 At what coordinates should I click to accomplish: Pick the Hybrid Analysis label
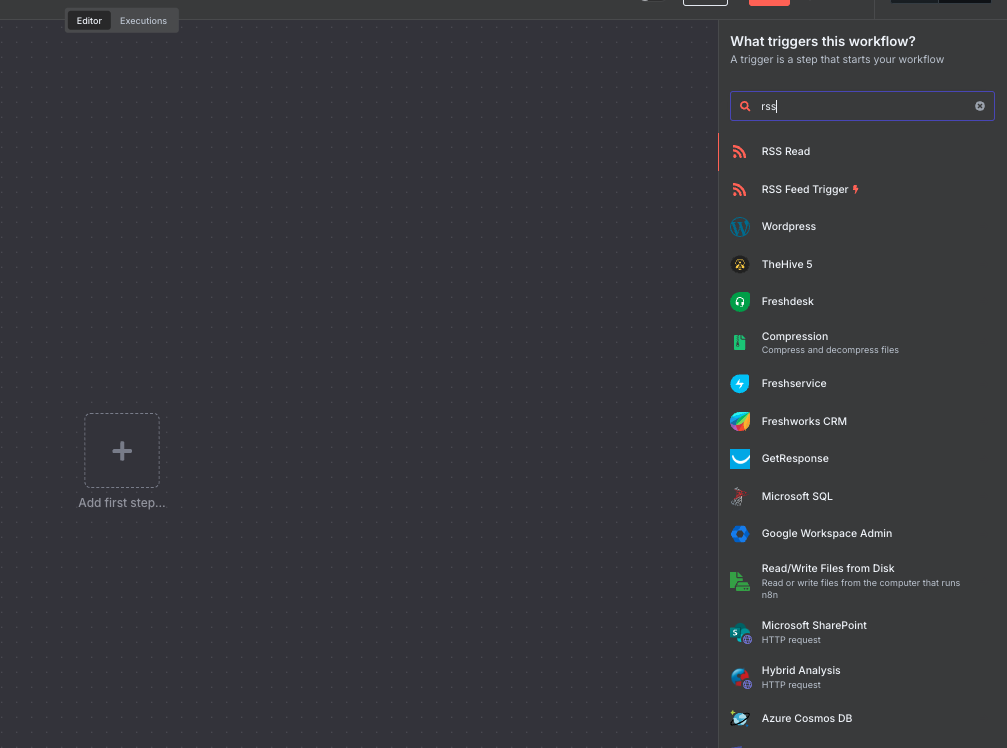click(x=801, y=670)
